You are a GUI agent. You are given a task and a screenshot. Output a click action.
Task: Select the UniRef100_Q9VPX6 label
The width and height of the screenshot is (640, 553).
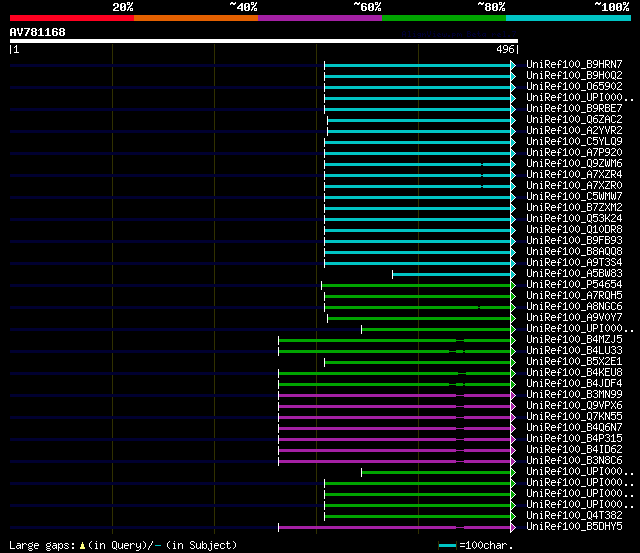(x=574, y=406)
